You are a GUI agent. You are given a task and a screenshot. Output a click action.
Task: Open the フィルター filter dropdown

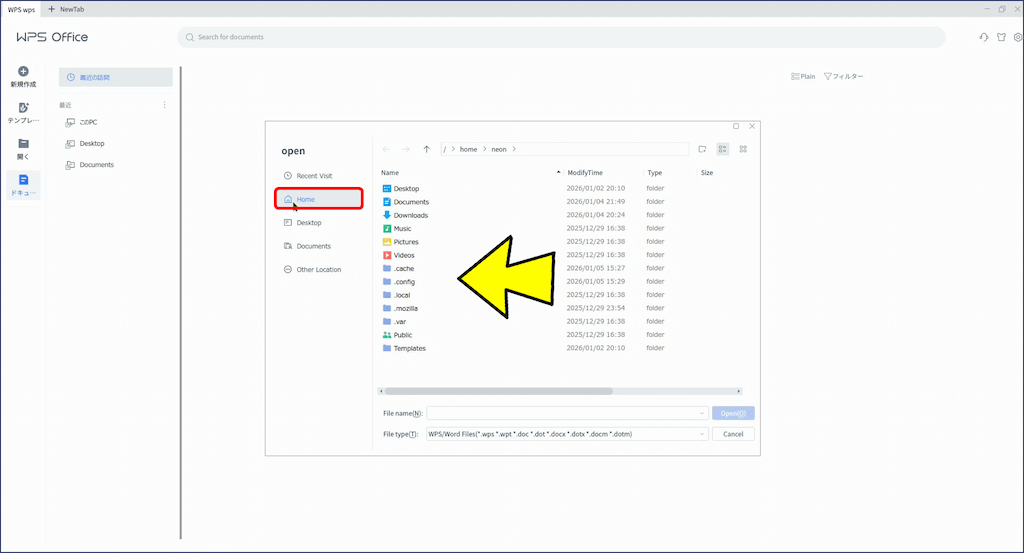843,76
